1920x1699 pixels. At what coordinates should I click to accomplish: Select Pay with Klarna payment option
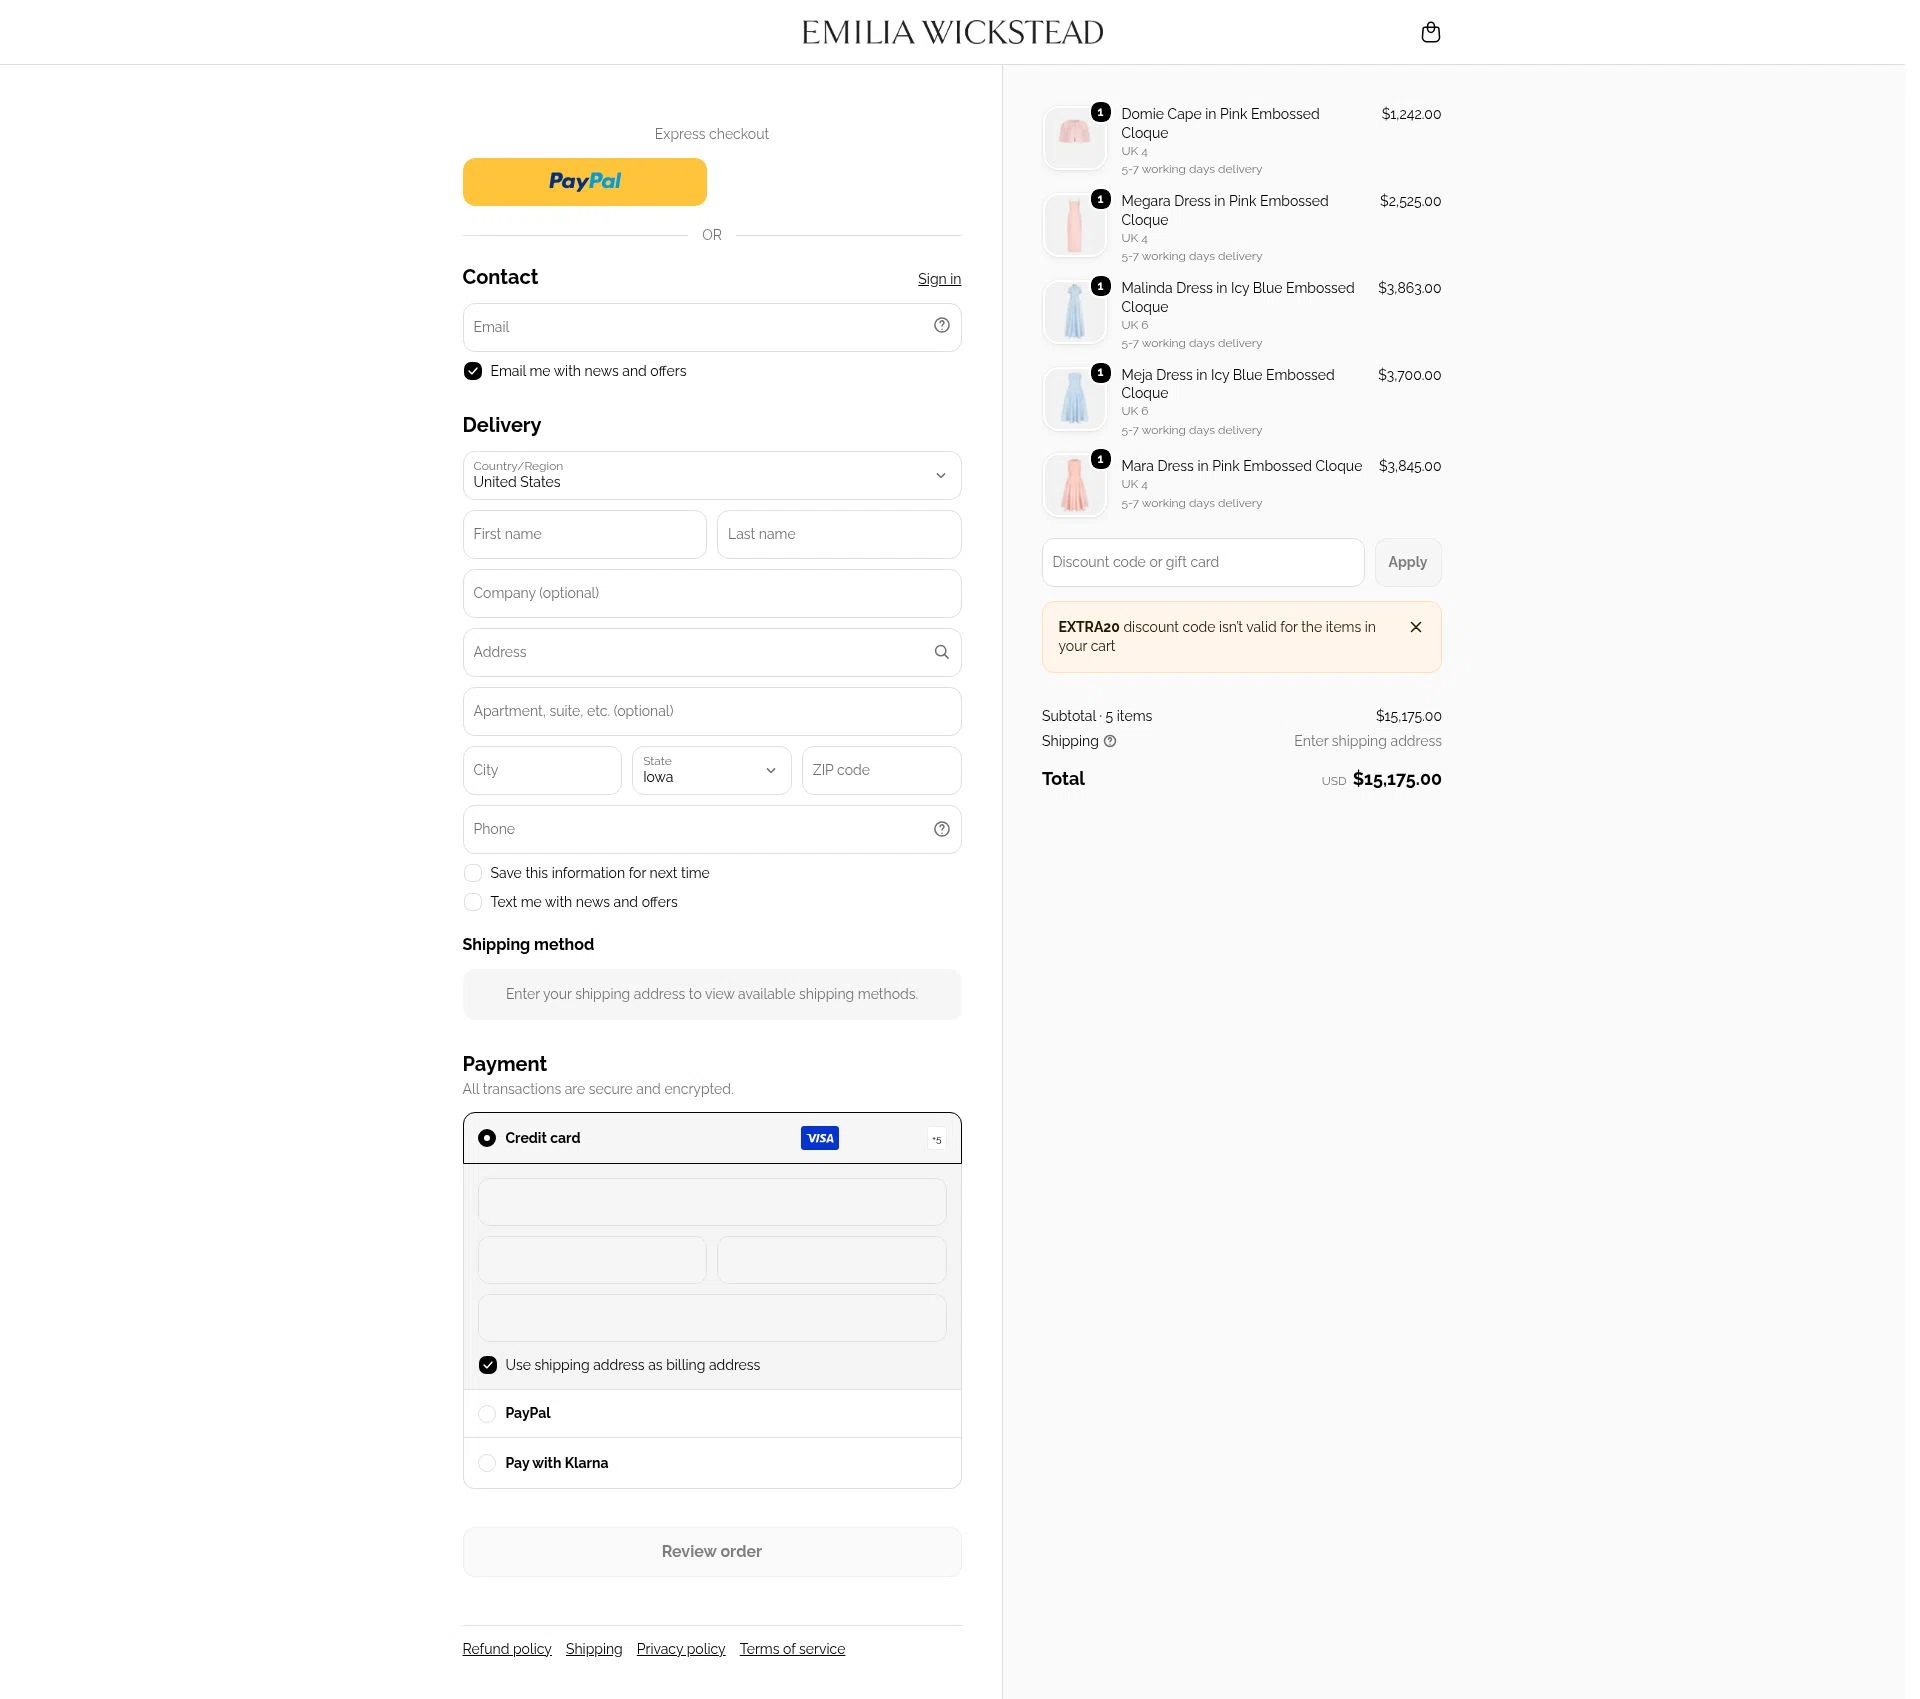487,1463
